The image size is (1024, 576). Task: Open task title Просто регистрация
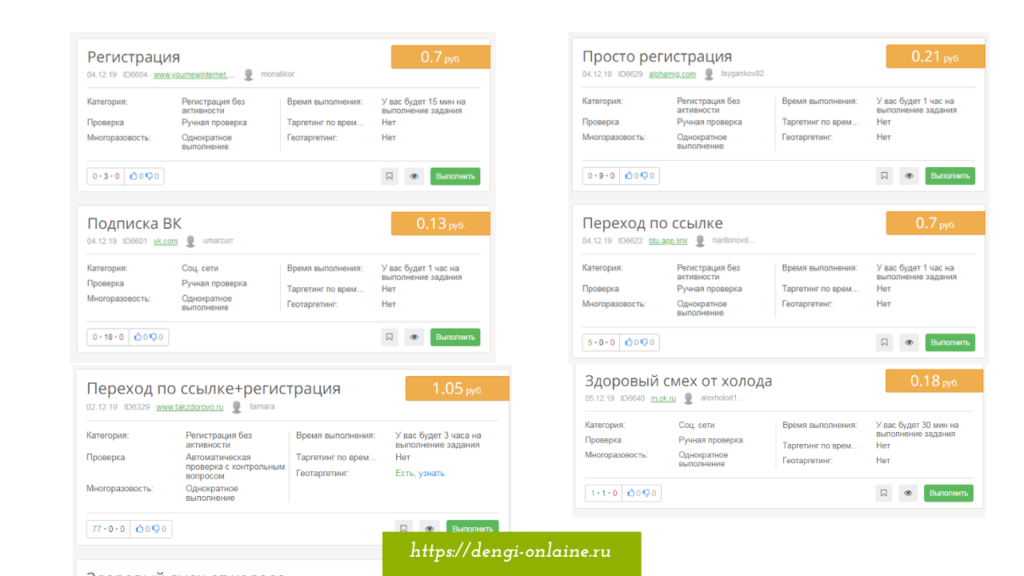point(657,56)
